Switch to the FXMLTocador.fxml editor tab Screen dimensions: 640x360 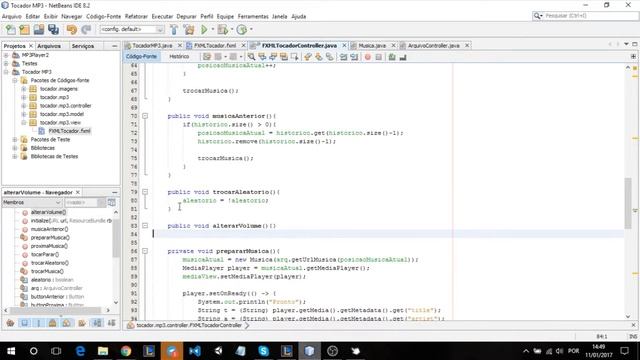tap(215, 46)
